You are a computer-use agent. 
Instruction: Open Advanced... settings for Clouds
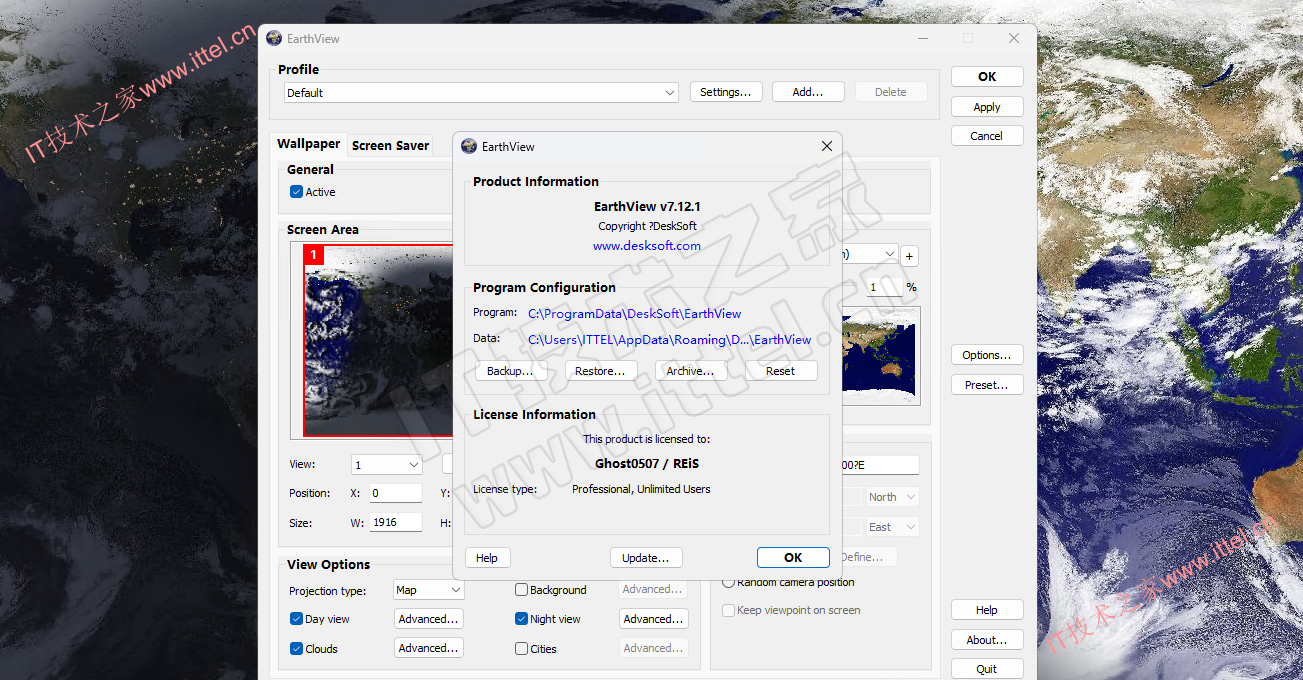429,648
